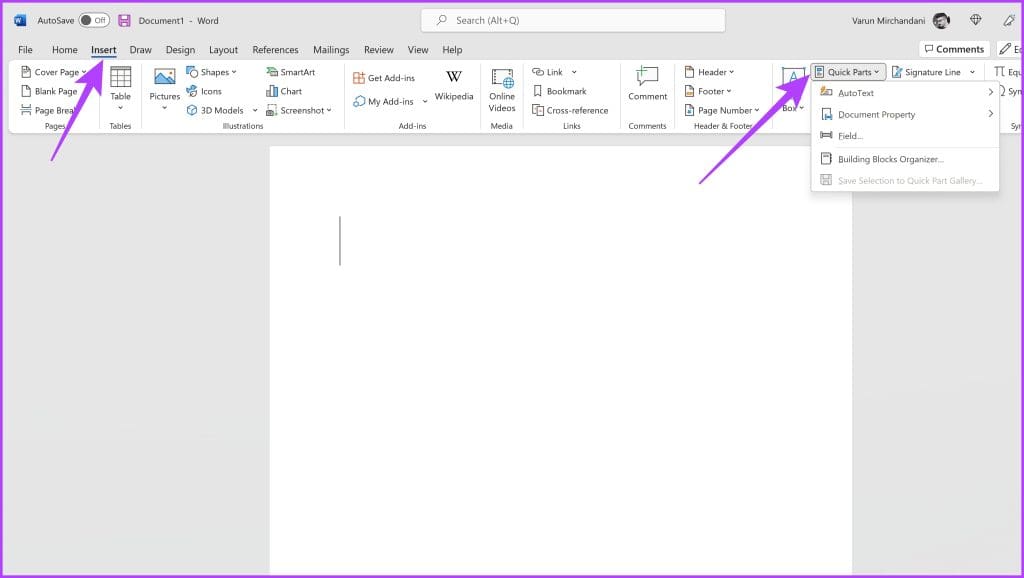The width and height of the screenshot is (1024, 578).
Task: Switch to the Home tab
Action: click(x=65, y=50)
